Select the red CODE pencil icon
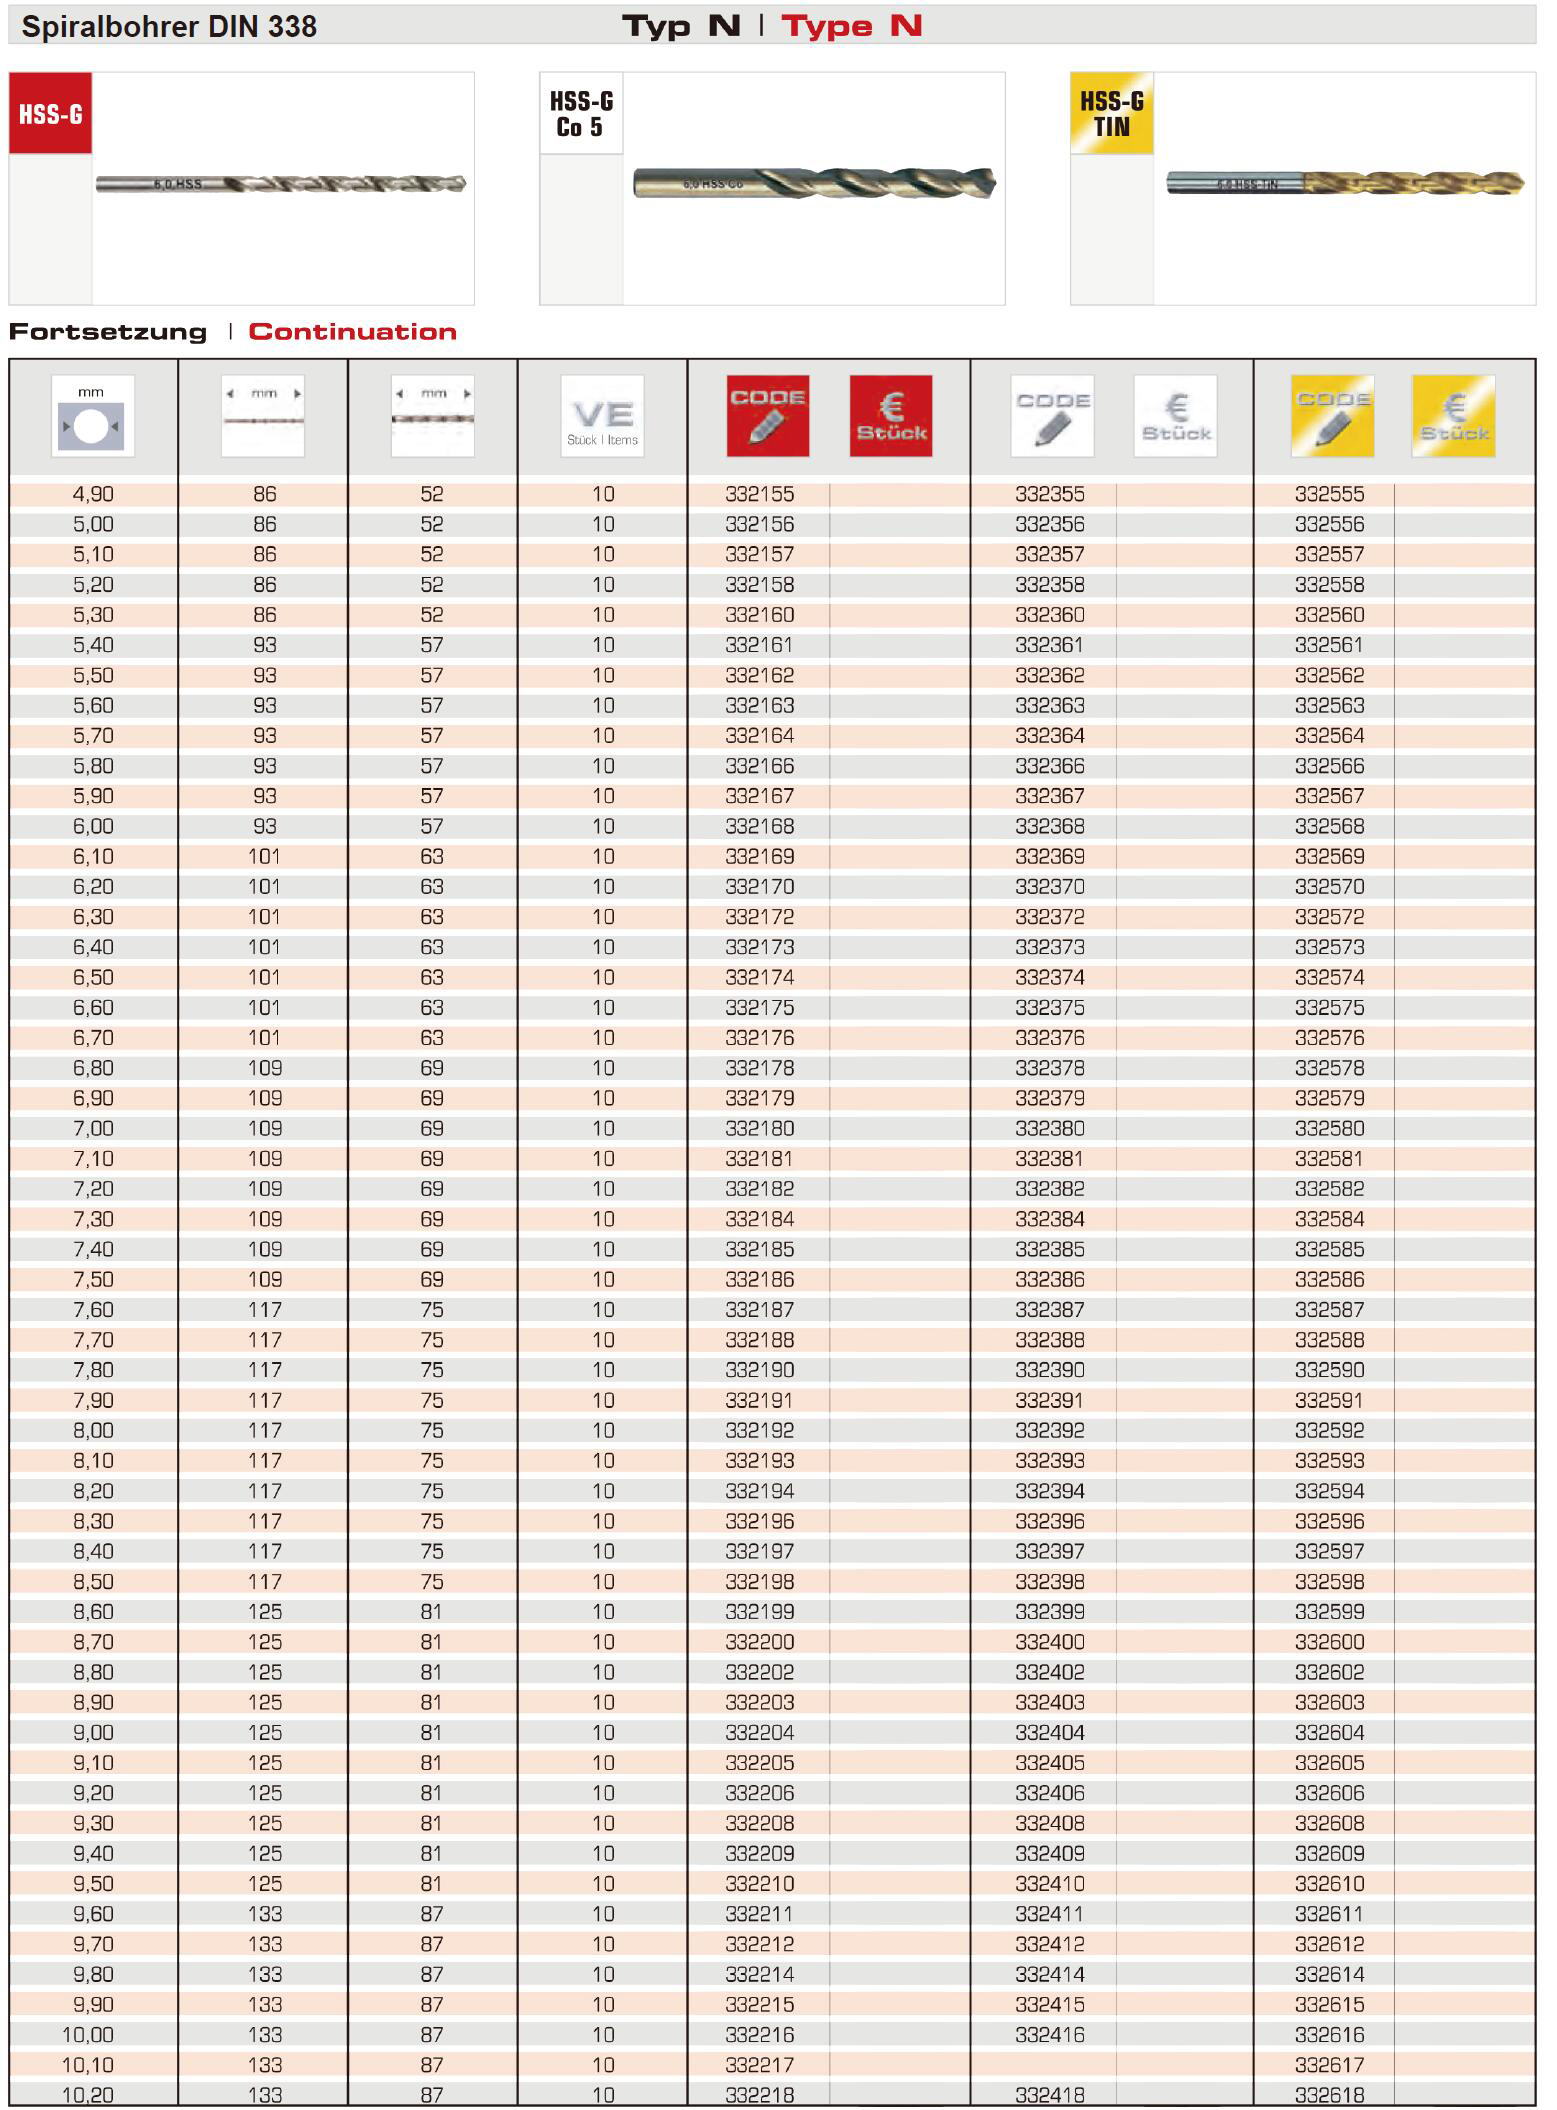Image resolution: width=1557 pixels, height=2110 pixels. 767,416
